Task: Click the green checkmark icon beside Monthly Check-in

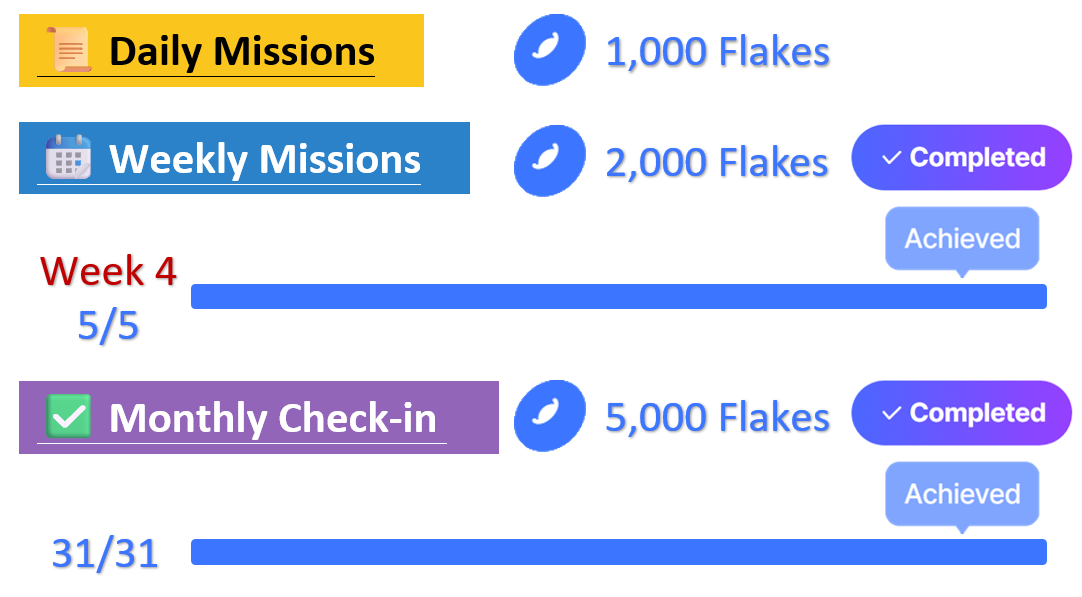Action: click(x=68, y=416)
